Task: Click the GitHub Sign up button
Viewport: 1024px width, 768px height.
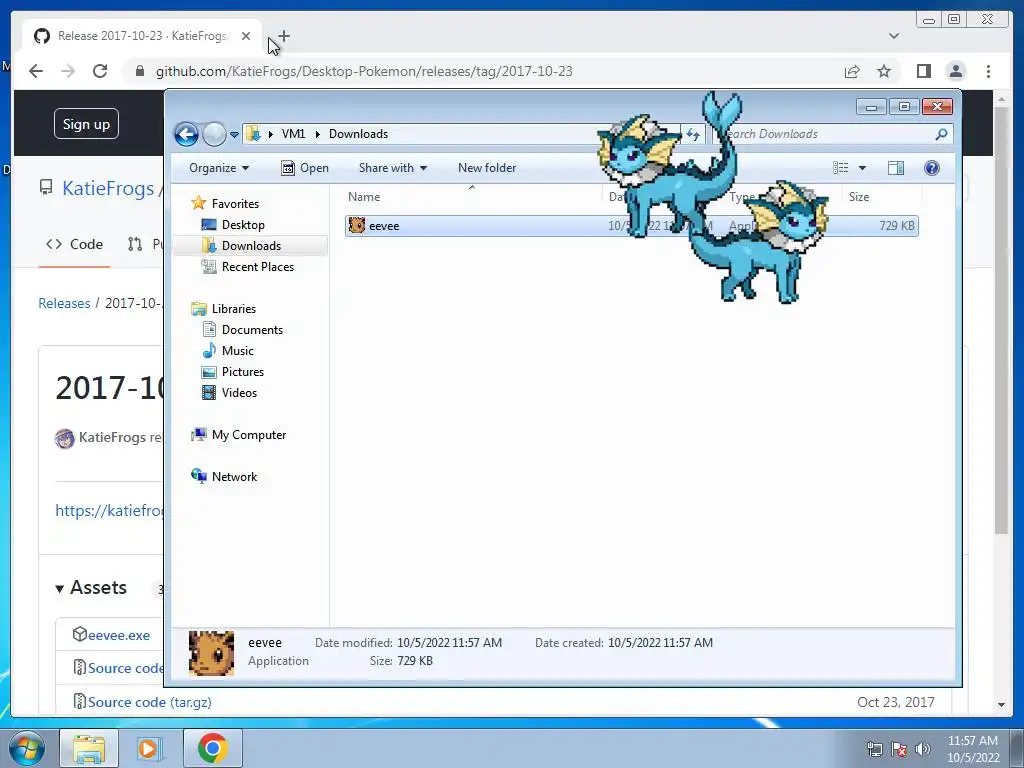Action: pos(86,124)
